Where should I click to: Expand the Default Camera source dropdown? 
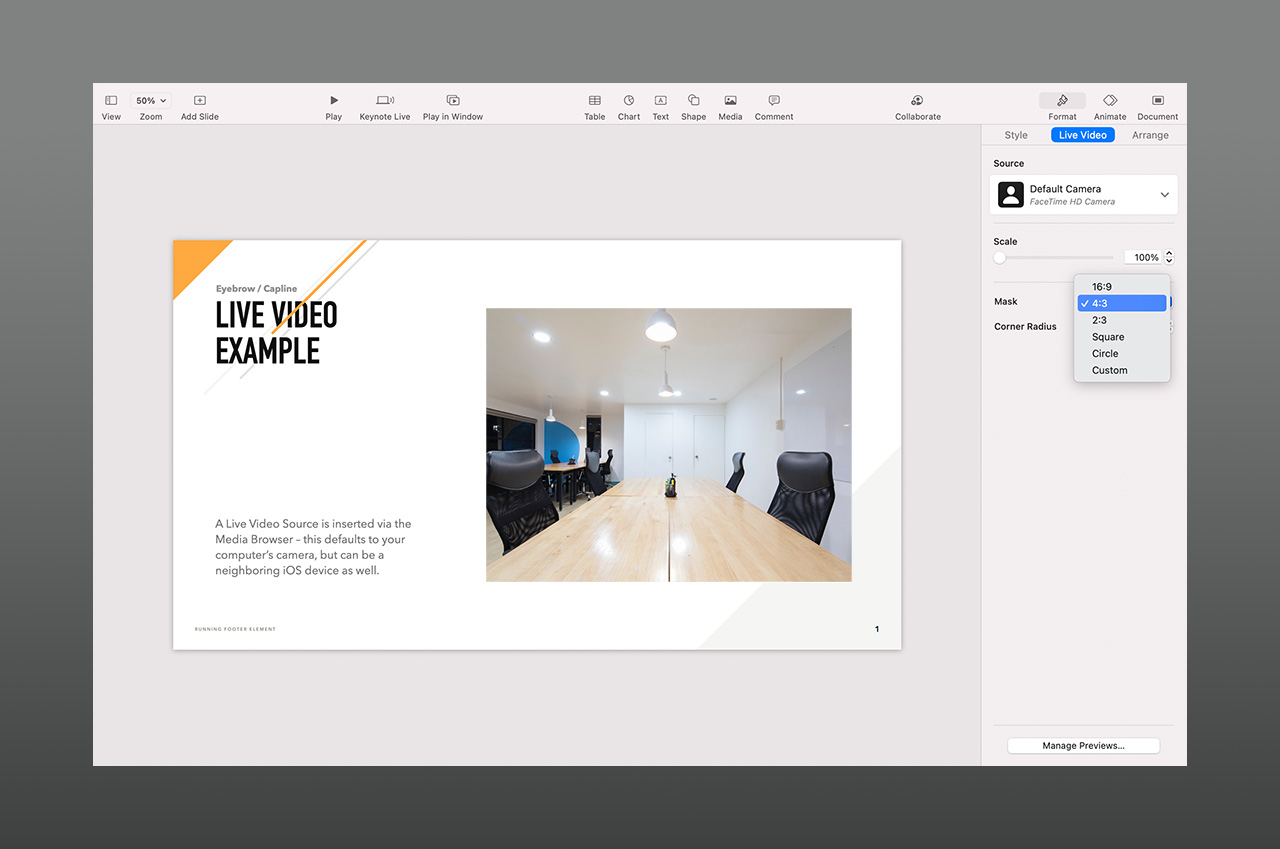(1164, 195)
